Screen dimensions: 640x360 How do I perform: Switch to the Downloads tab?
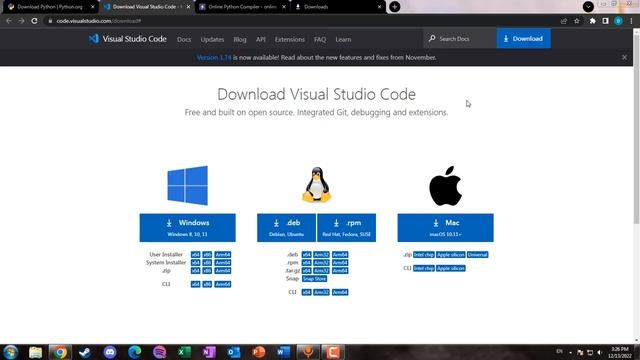338,7
